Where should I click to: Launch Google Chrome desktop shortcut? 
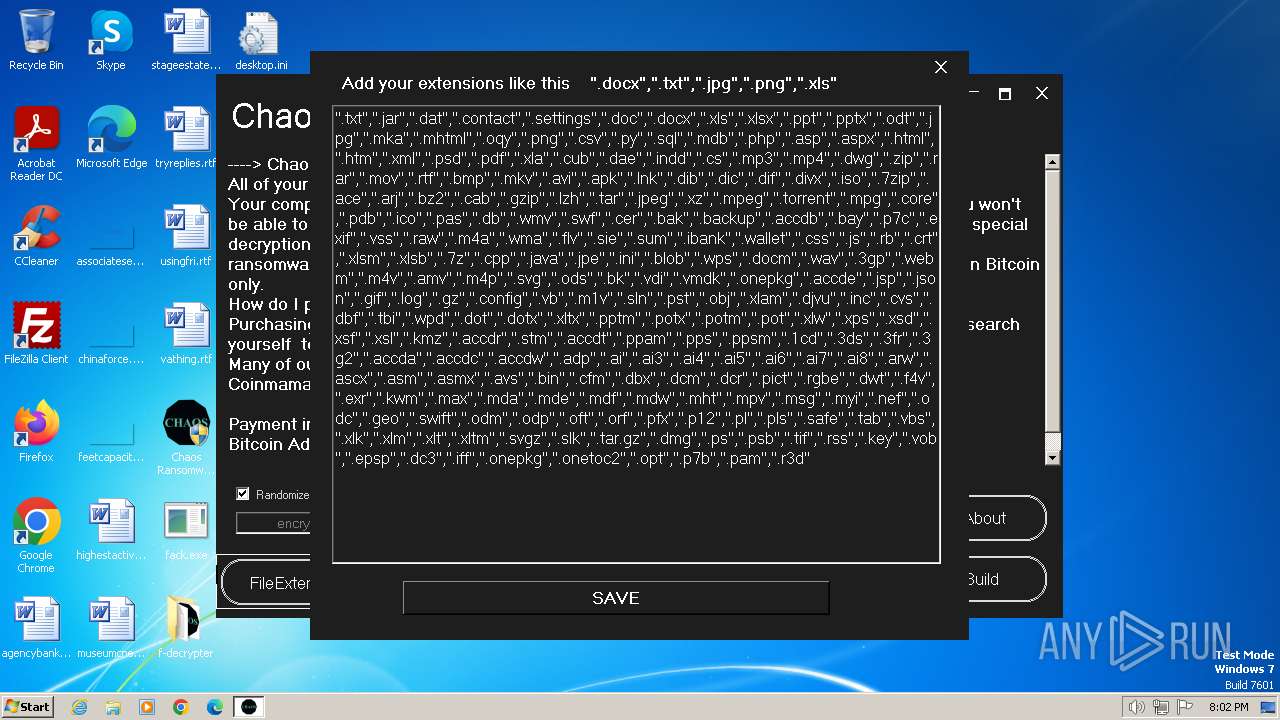pyautogui.click(x=36, y=536)
